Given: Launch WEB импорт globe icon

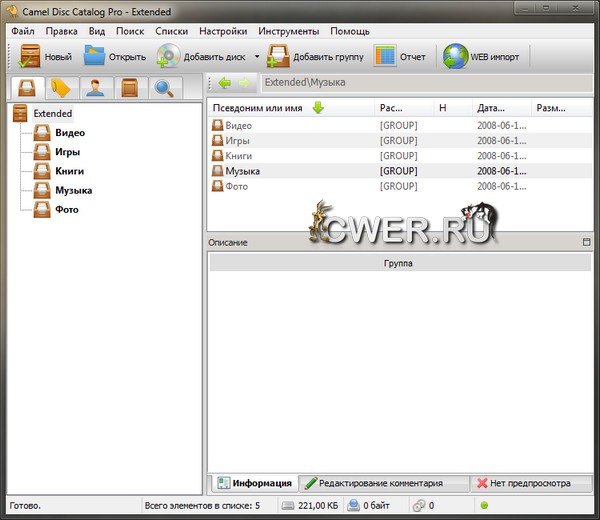Looking at the screenshot, I should (456, 56).
